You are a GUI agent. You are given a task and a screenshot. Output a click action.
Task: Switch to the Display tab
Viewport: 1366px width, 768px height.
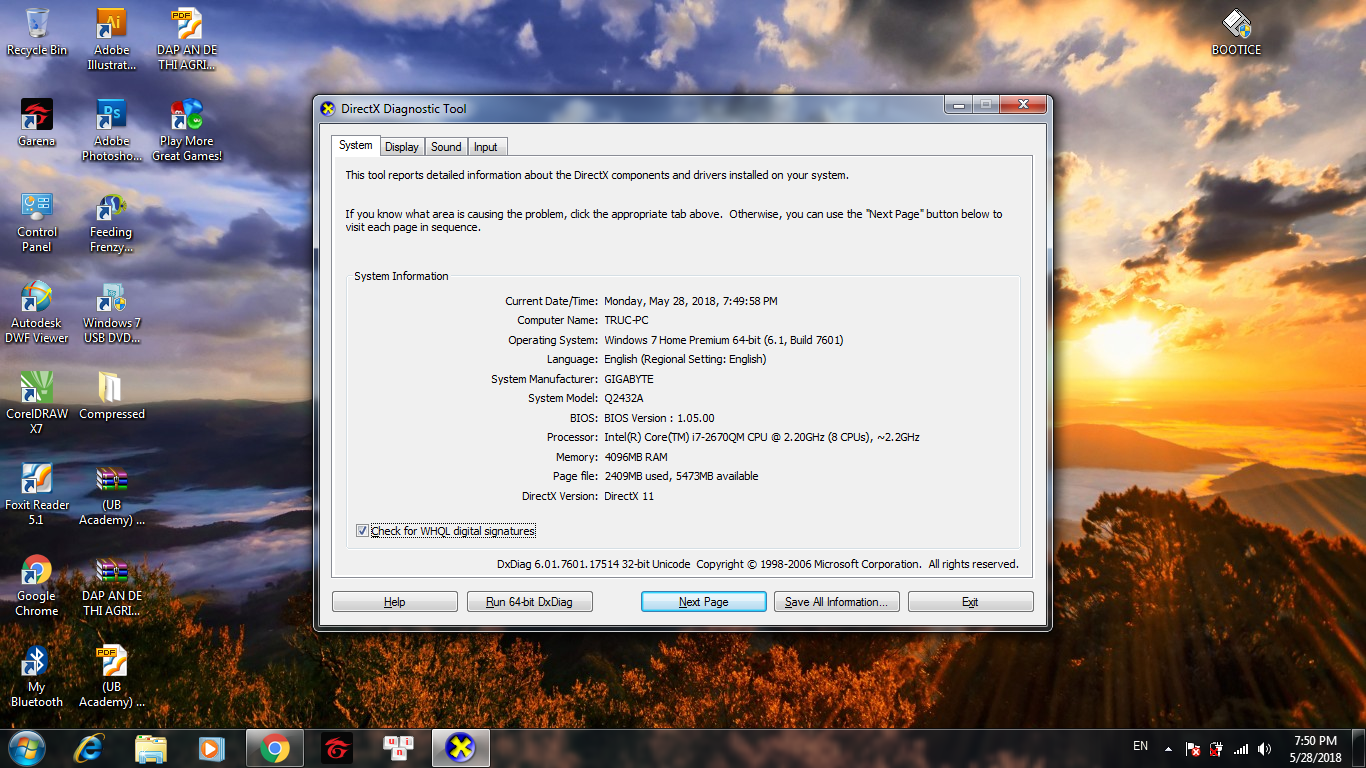[x=401, y=147]
